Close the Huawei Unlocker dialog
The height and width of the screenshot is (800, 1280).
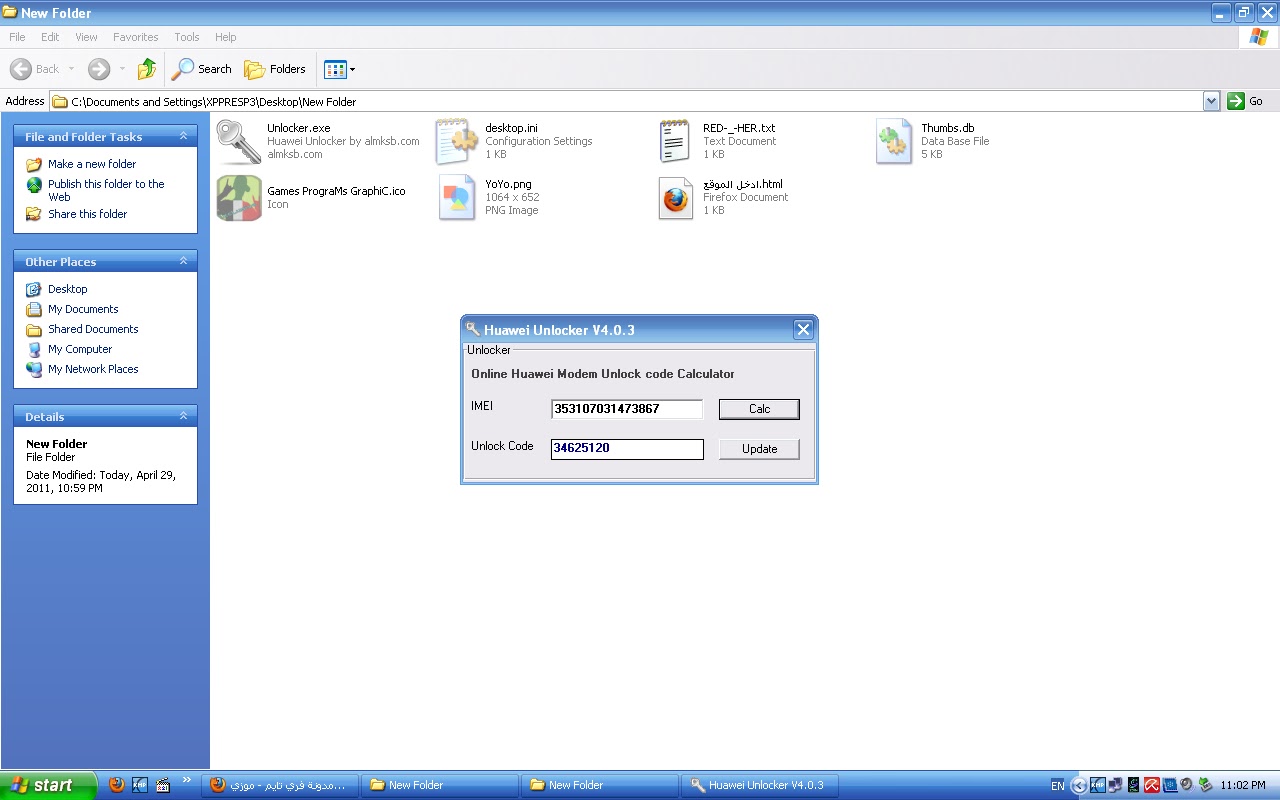(x=803, y=330)
